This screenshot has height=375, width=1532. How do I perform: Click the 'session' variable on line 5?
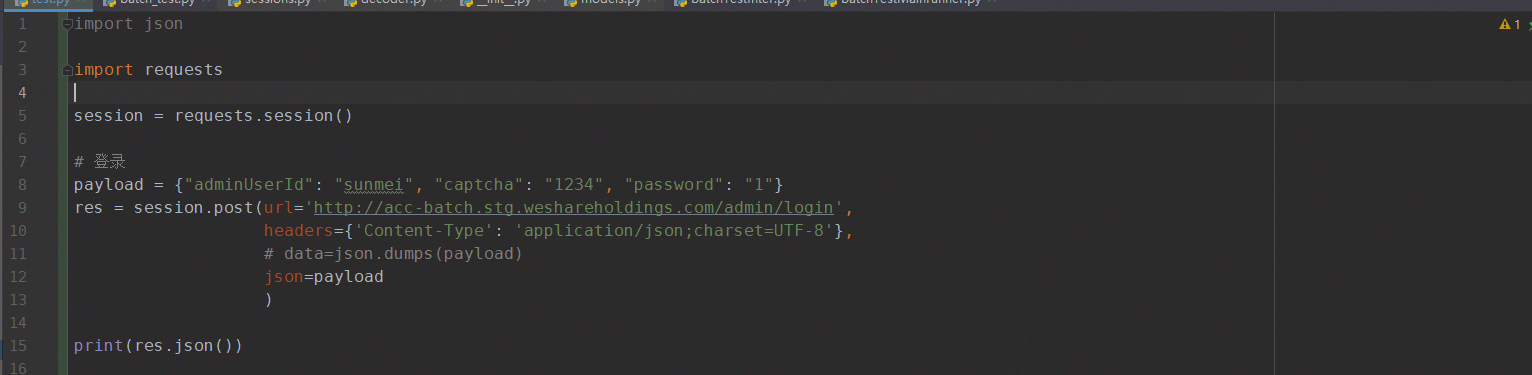click(x=108, y=116)
